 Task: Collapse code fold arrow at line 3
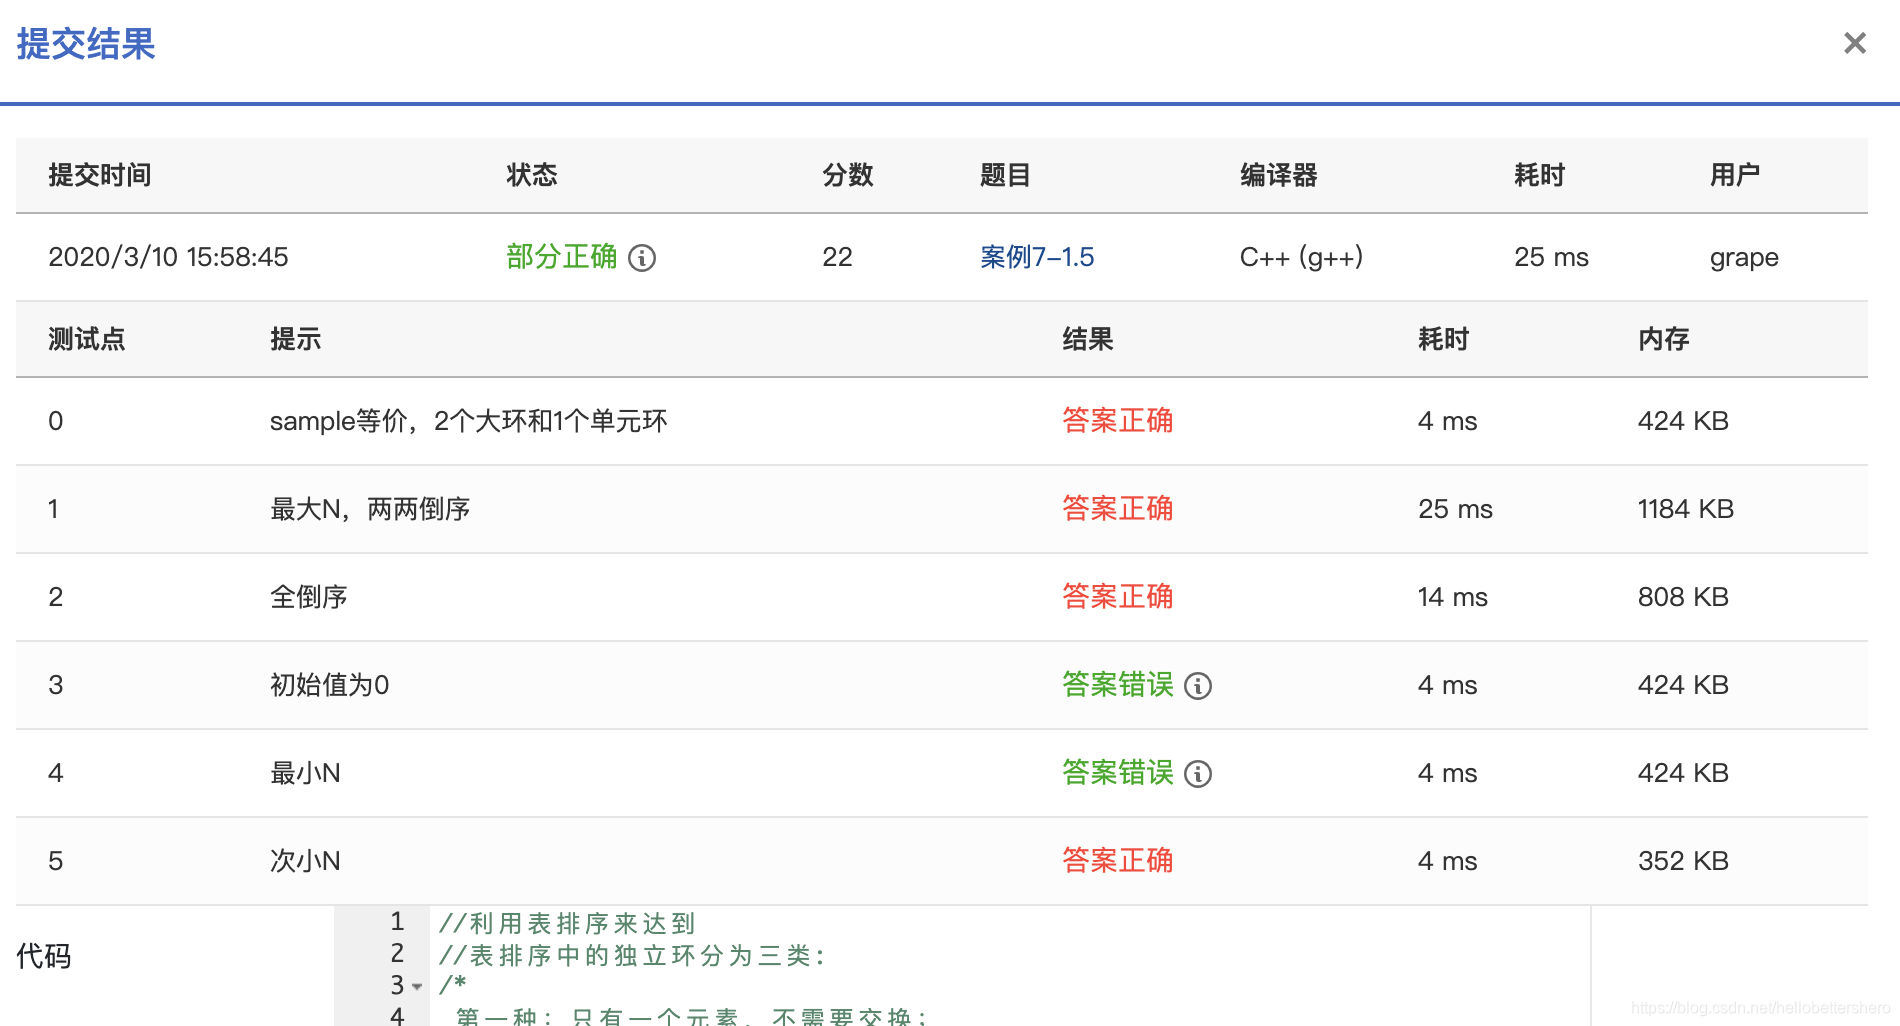(417, 987)
